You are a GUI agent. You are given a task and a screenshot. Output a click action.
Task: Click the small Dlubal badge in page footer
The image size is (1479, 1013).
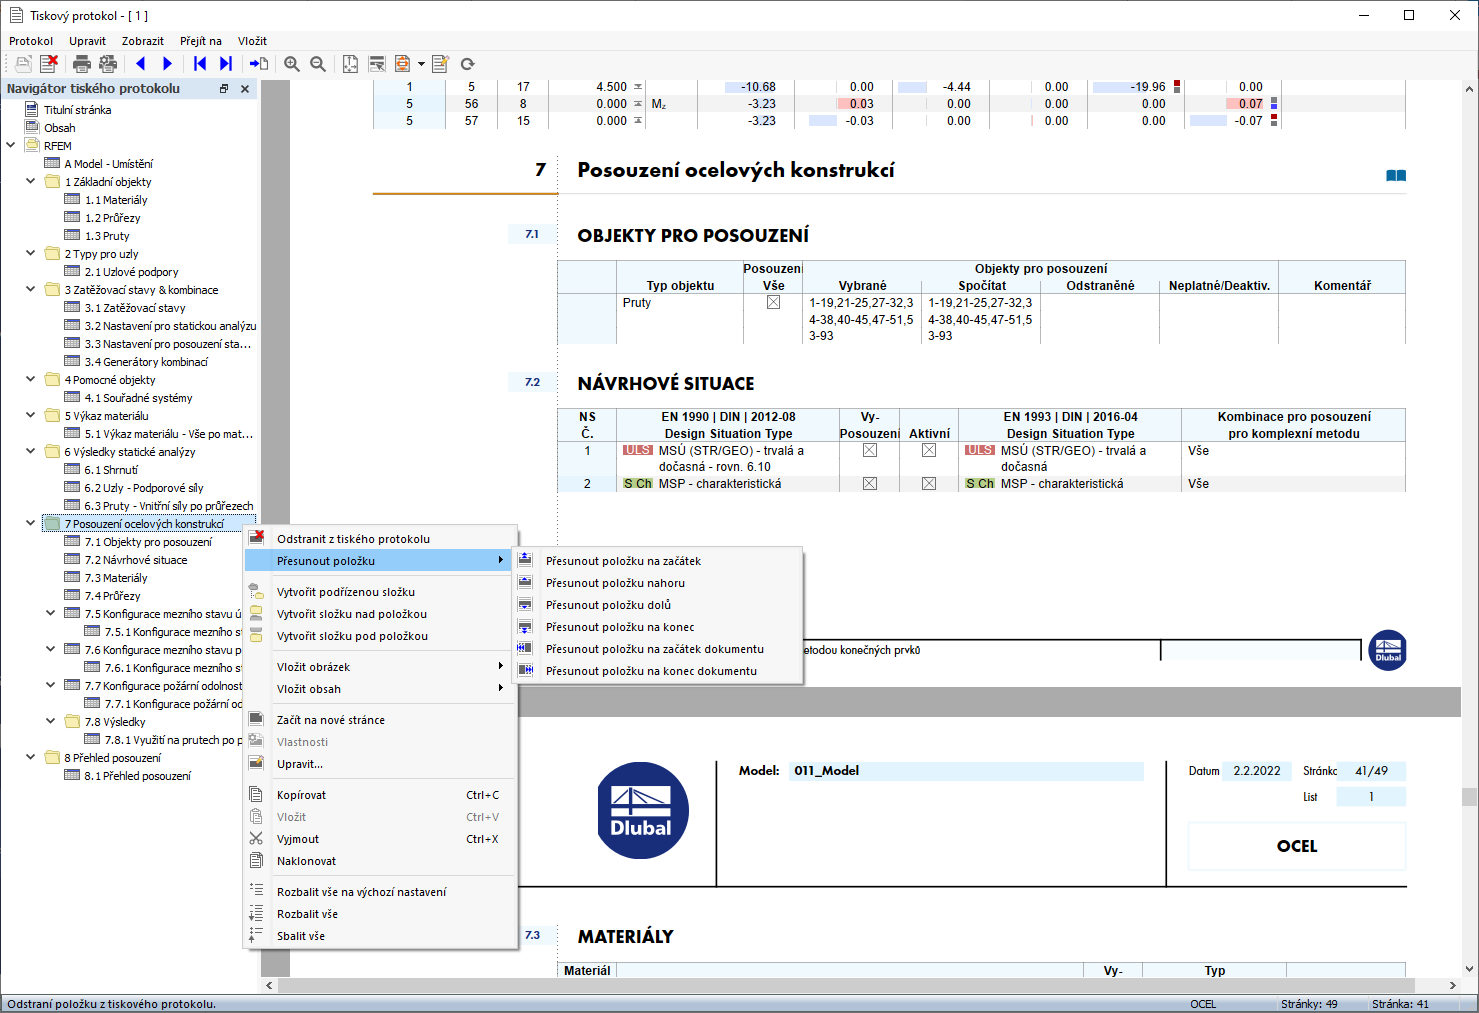coord(1387,650)
